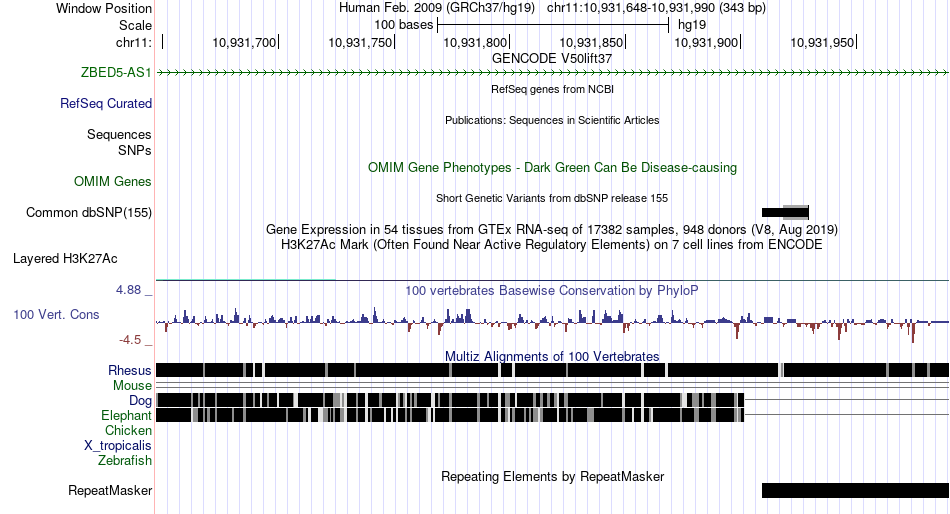
Task: Open the RefSeq Curated track label
Action: pos(106,104)
